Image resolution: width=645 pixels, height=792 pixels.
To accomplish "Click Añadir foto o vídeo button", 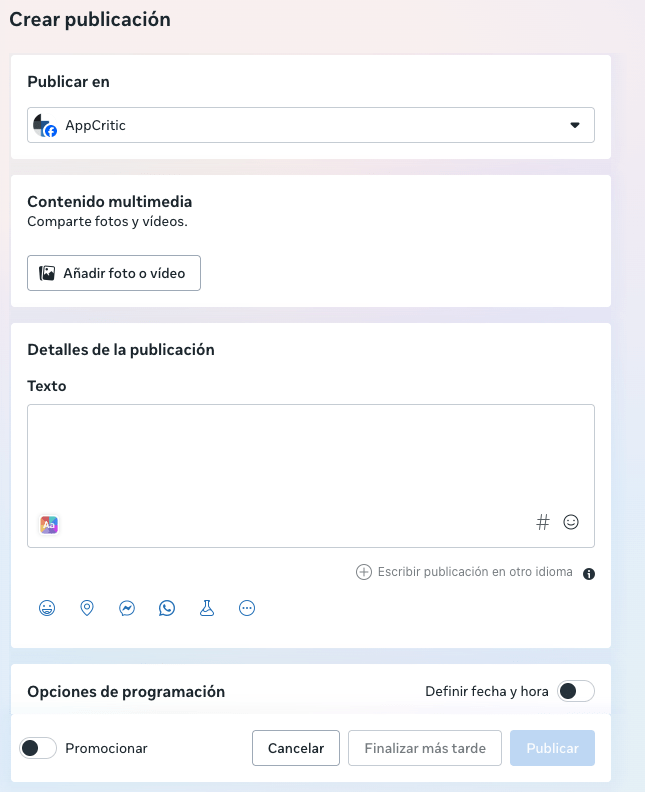I will click(114, 273).
